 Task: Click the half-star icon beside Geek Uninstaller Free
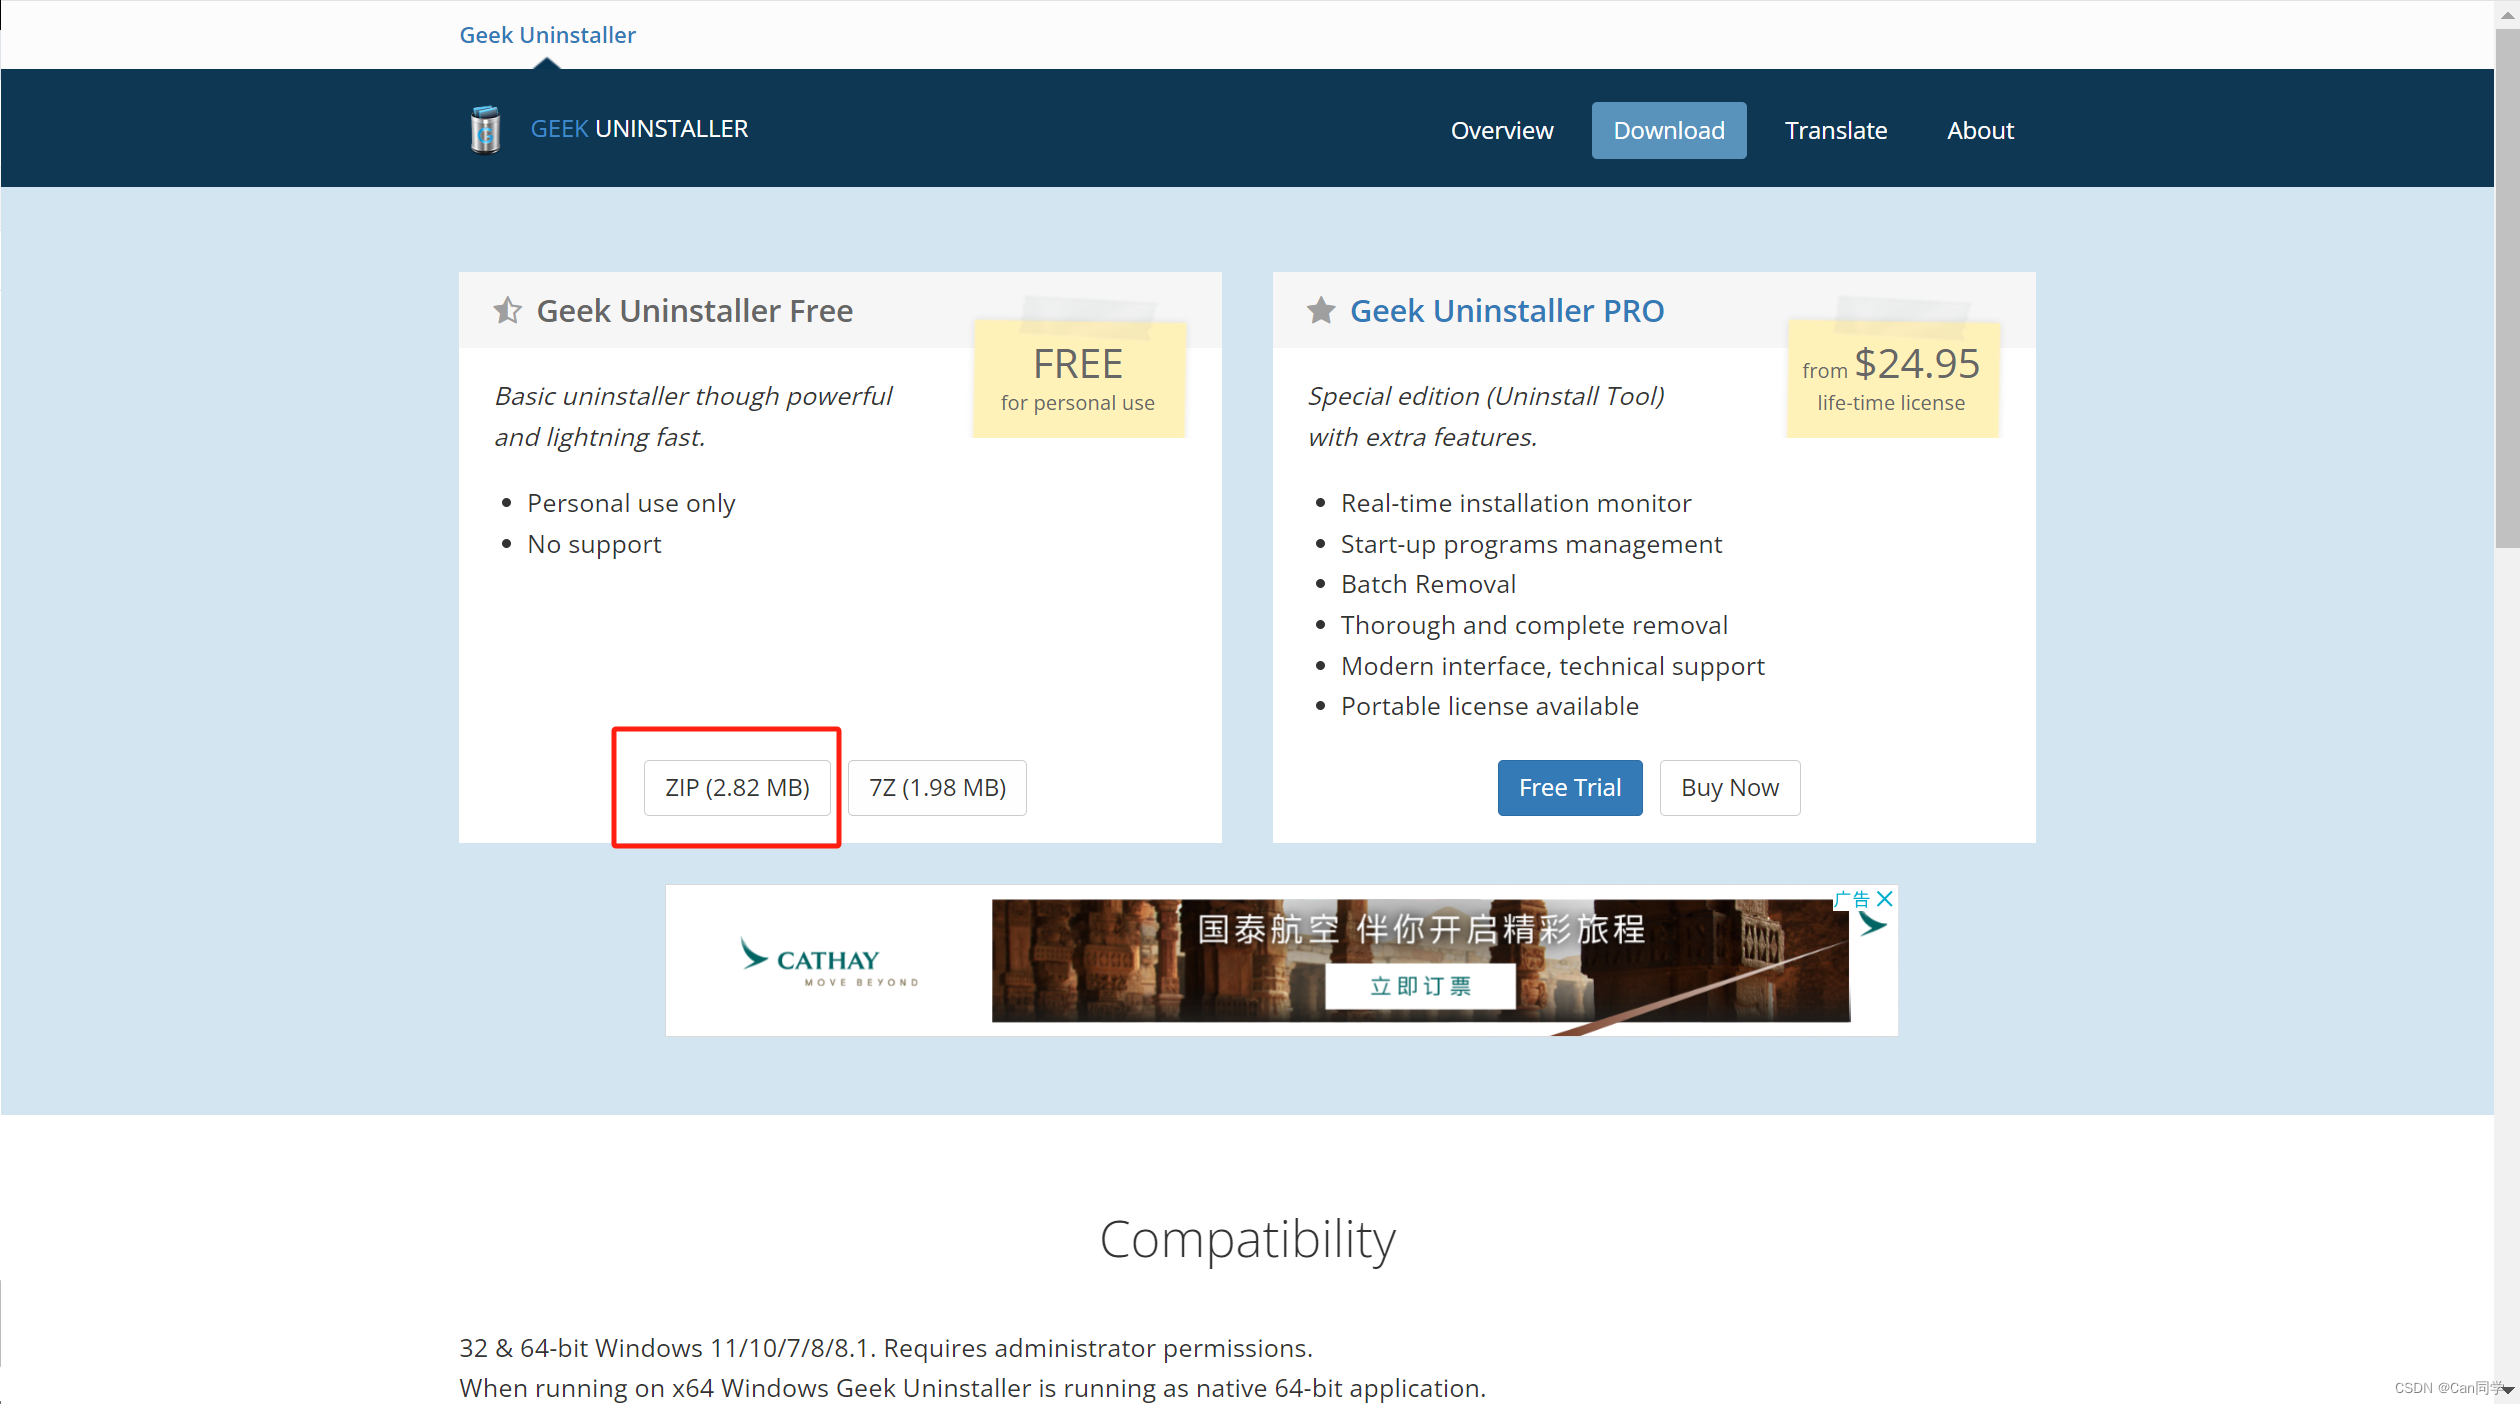click(507, 311)
